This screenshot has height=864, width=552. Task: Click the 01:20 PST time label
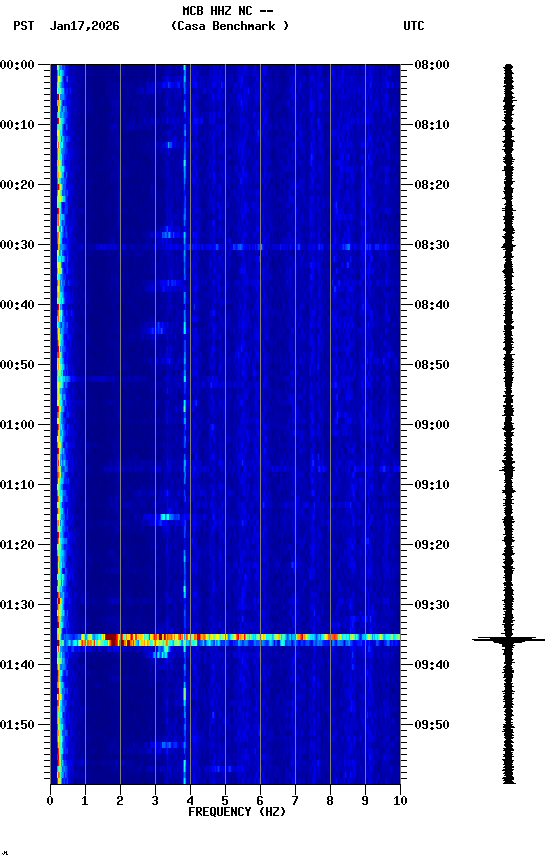click(17, 545)
